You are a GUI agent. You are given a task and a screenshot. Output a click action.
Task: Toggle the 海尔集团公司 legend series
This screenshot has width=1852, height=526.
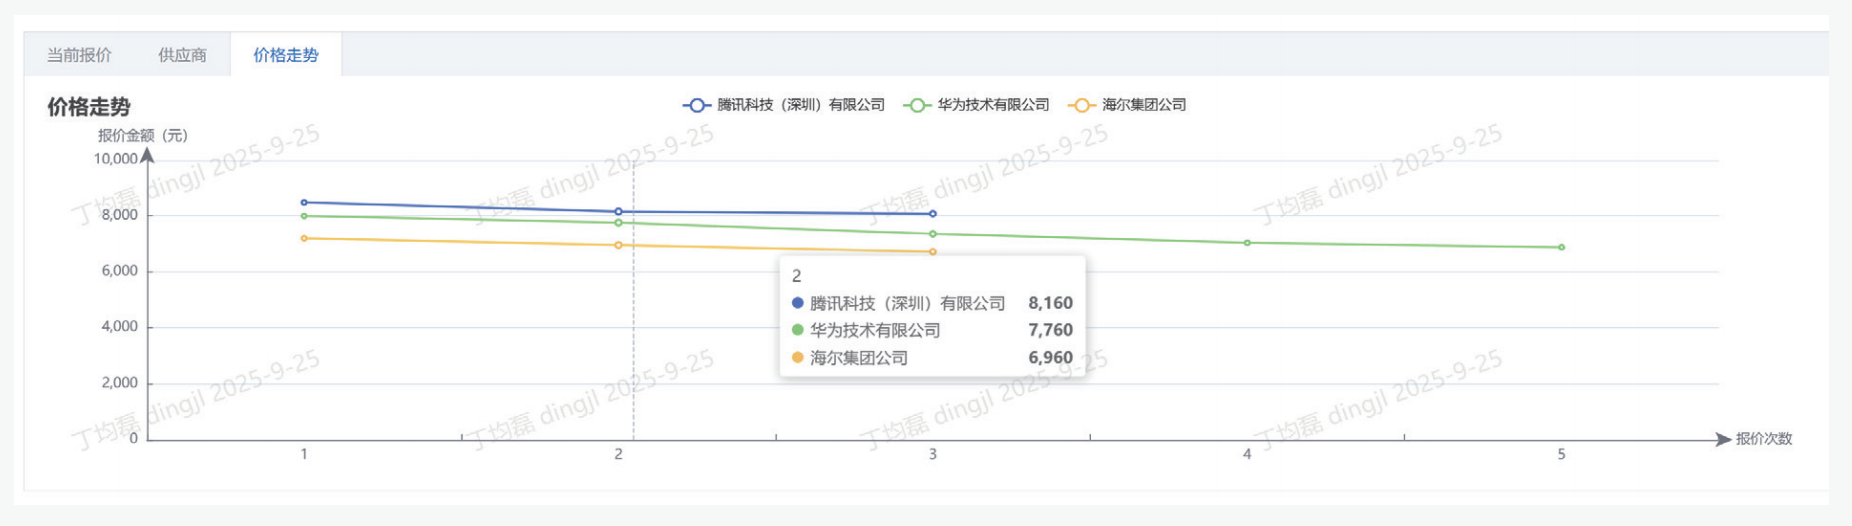pos(1128,105)
